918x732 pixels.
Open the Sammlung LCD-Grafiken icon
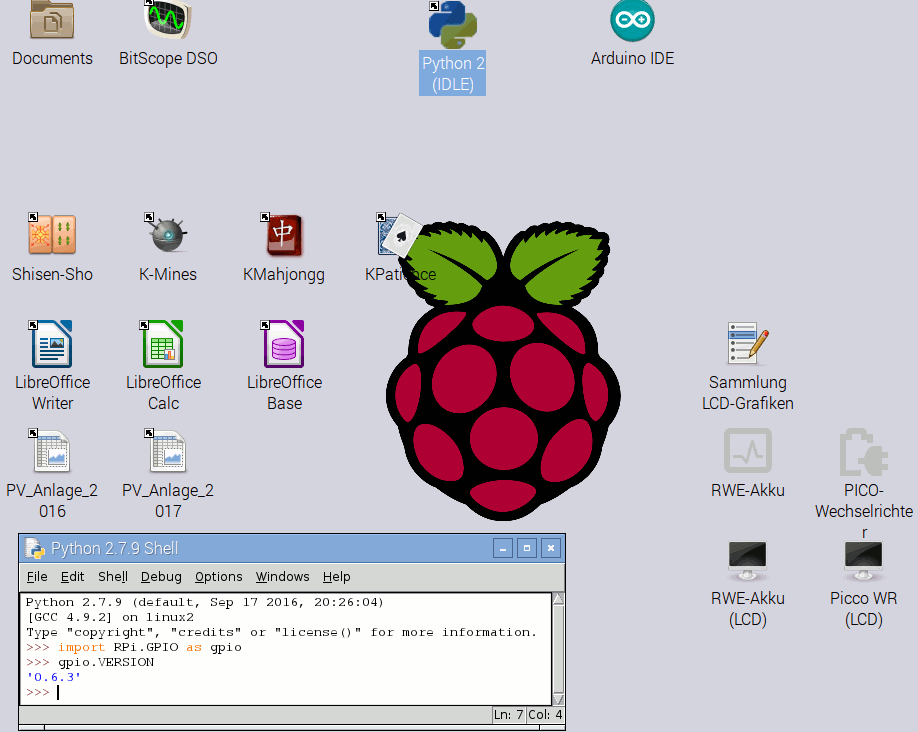tap(747, 345)
